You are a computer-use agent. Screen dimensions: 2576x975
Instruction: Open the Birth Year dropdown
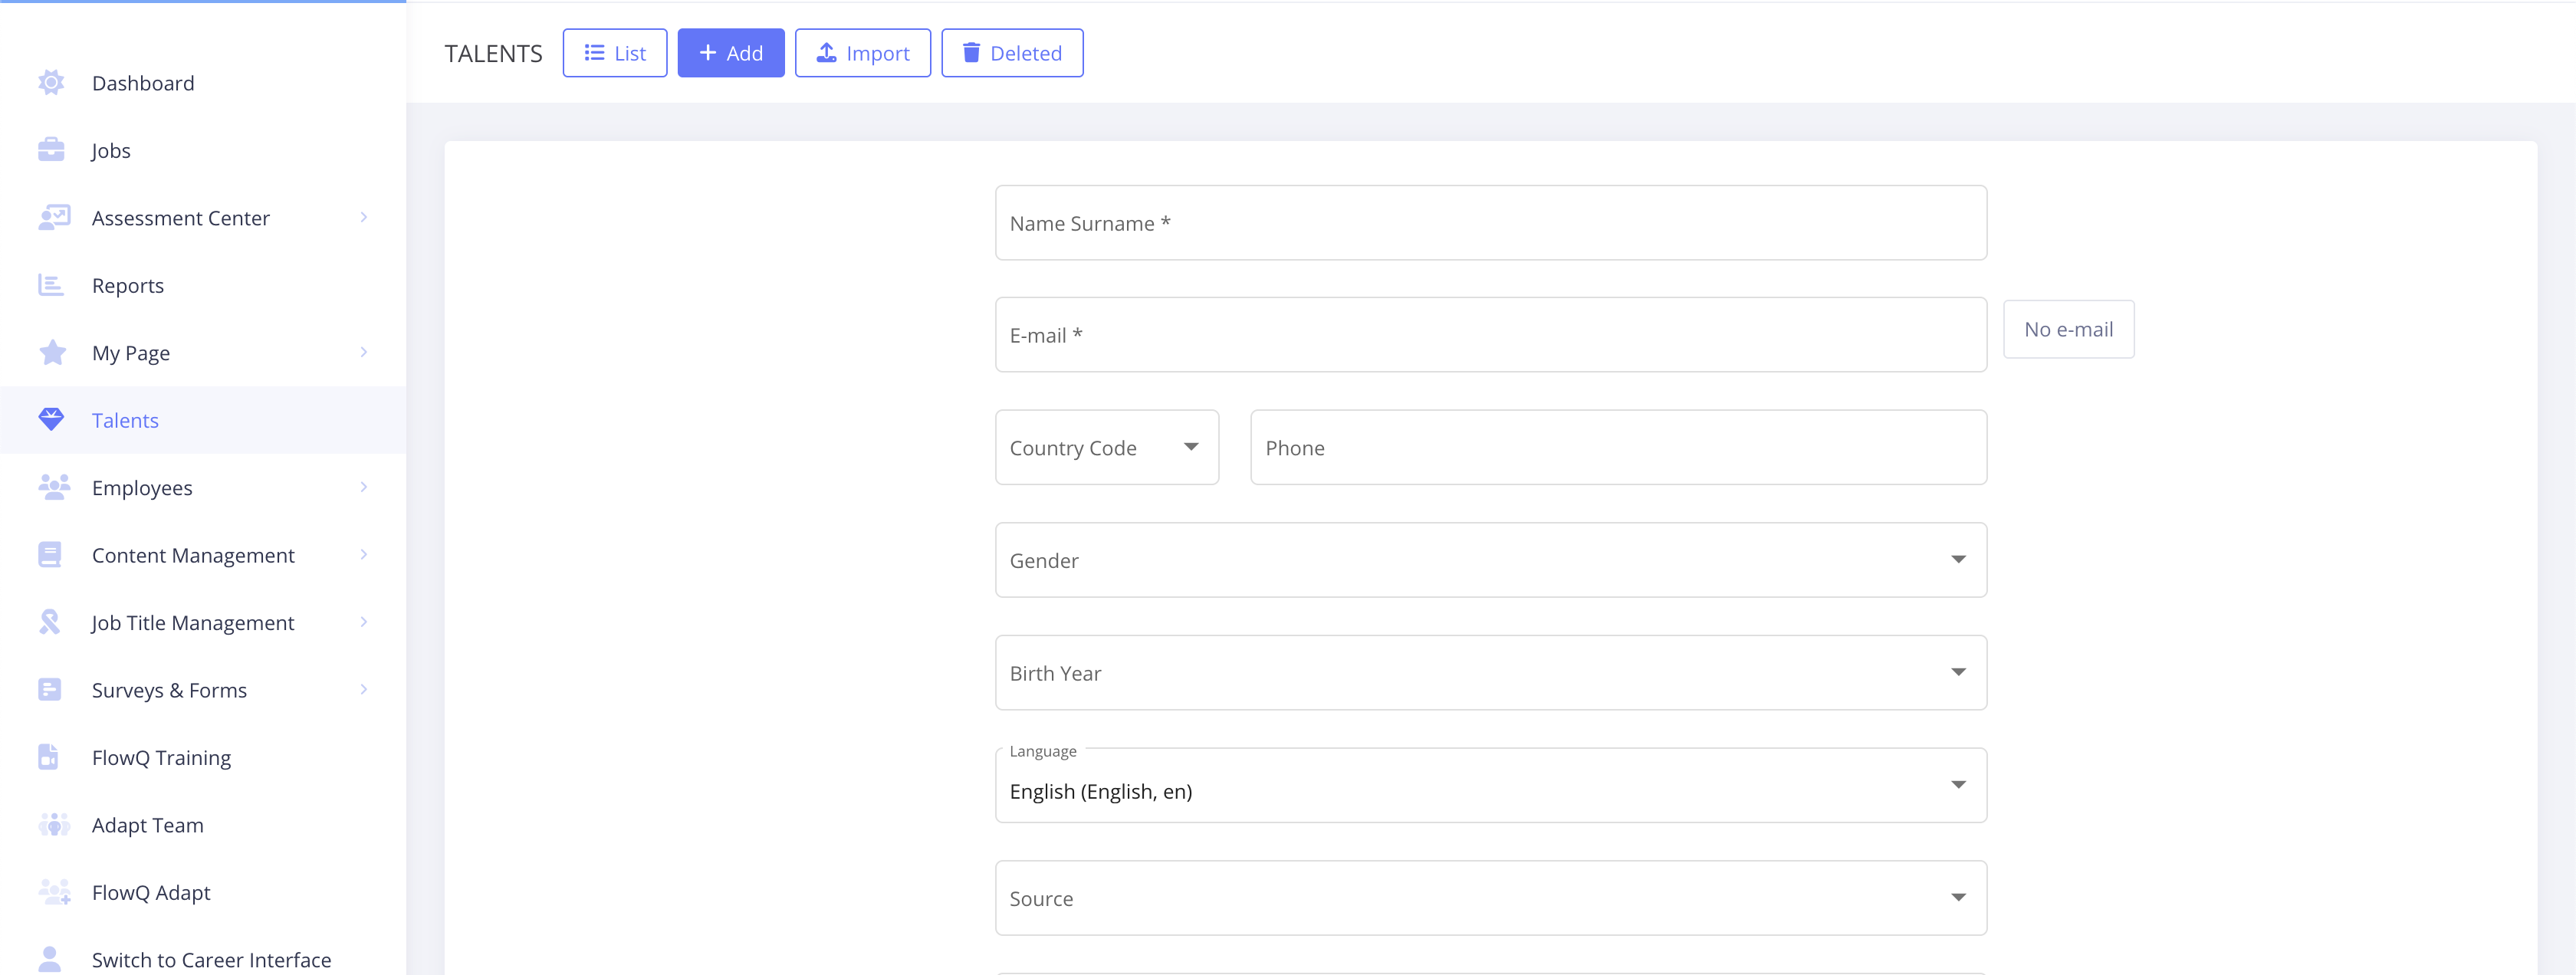click(1490, 673)
